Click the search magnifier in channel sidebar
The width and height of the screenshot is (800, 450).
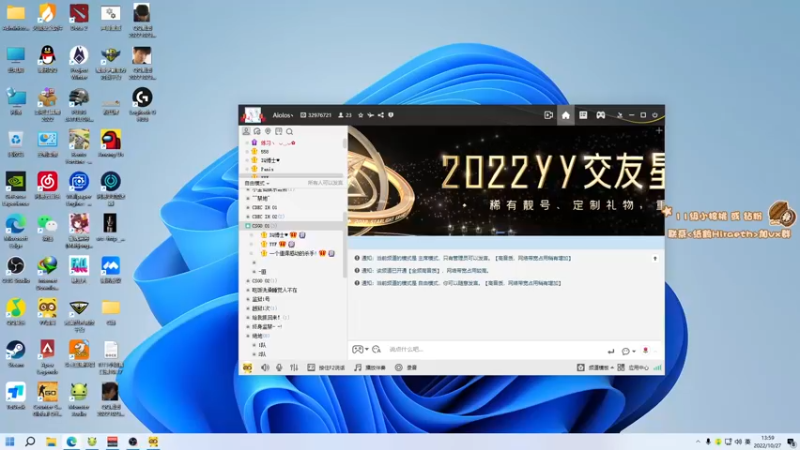289,132
